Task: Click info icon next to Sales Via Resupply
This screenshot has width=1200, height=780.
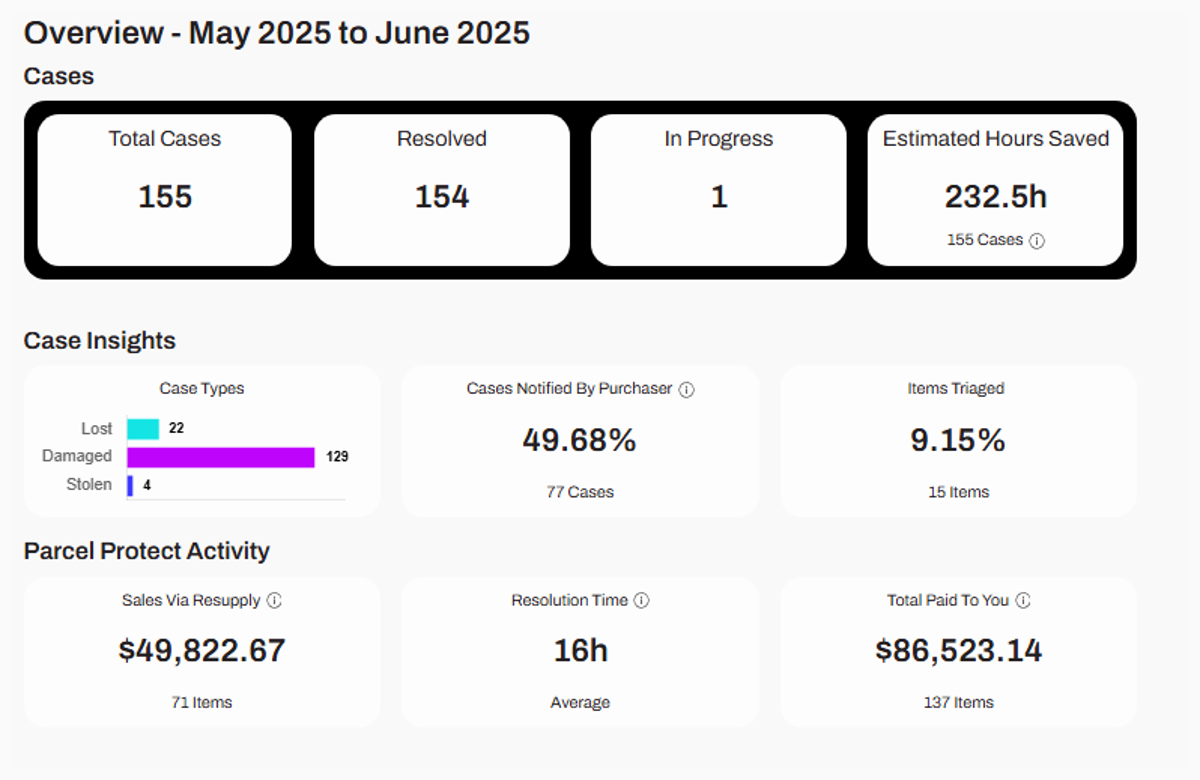Action: point(274,601)
